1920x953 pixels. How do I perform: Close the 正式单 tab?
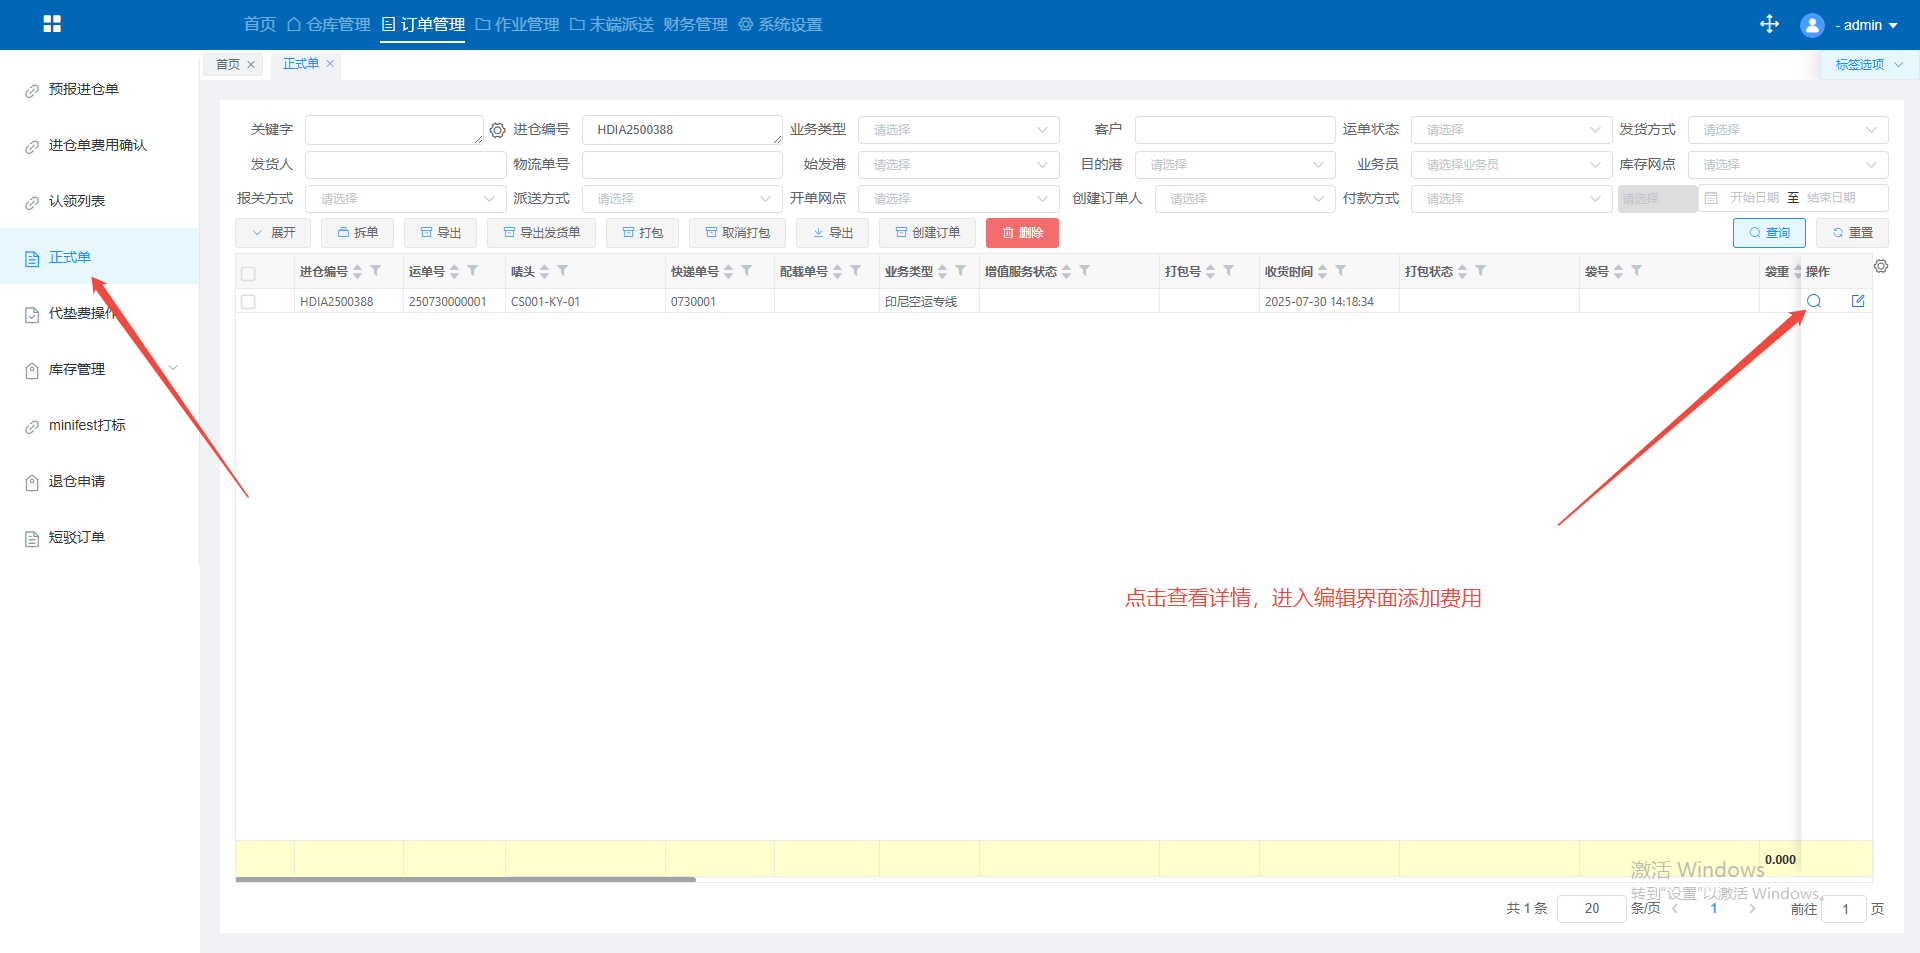(x=330, y=64)
